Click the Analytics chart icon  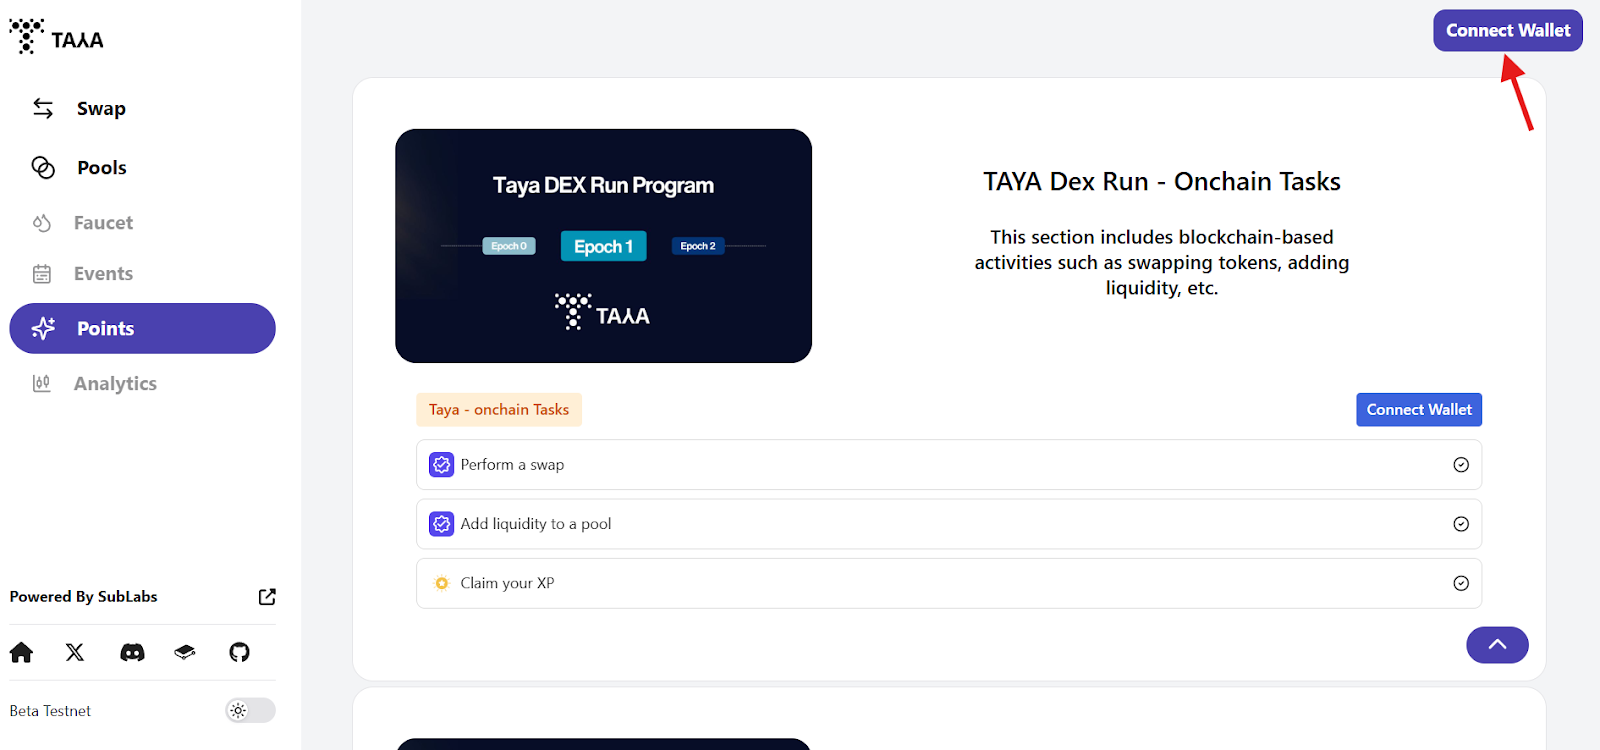pos(42,383)
